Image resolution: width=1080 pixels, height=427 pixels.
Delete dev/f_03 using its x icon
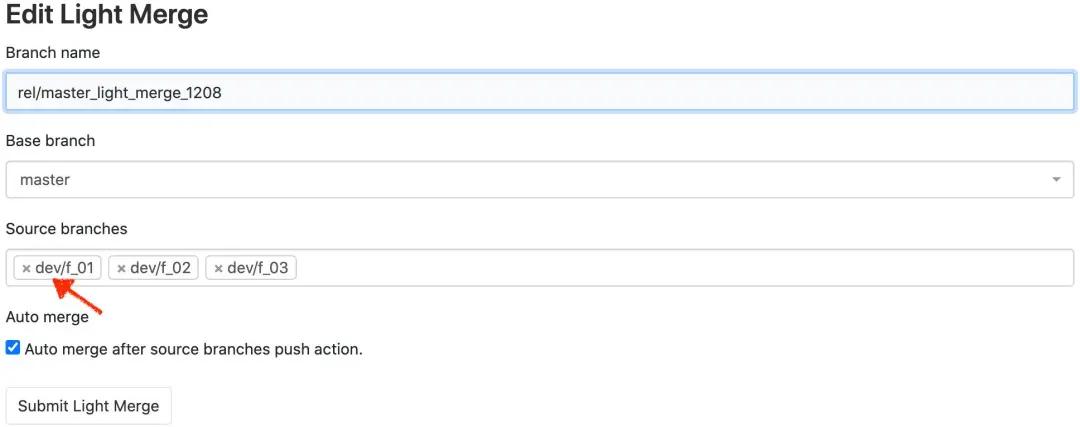(218, 269)
